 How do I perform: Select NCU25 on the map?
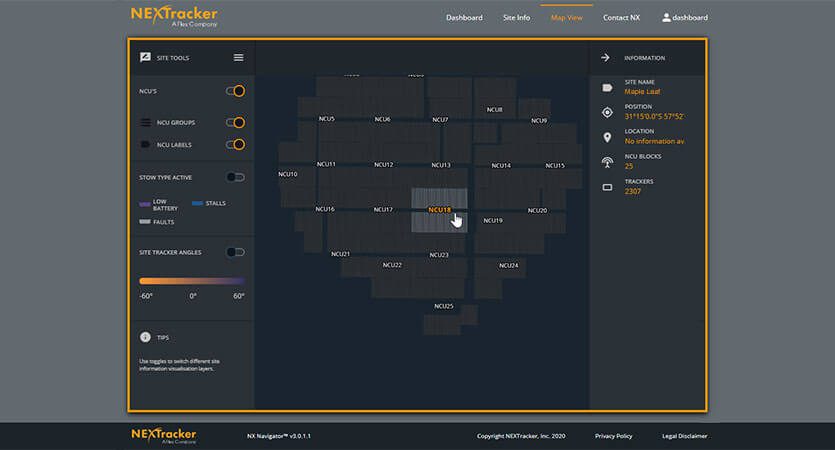pos(444,306)
